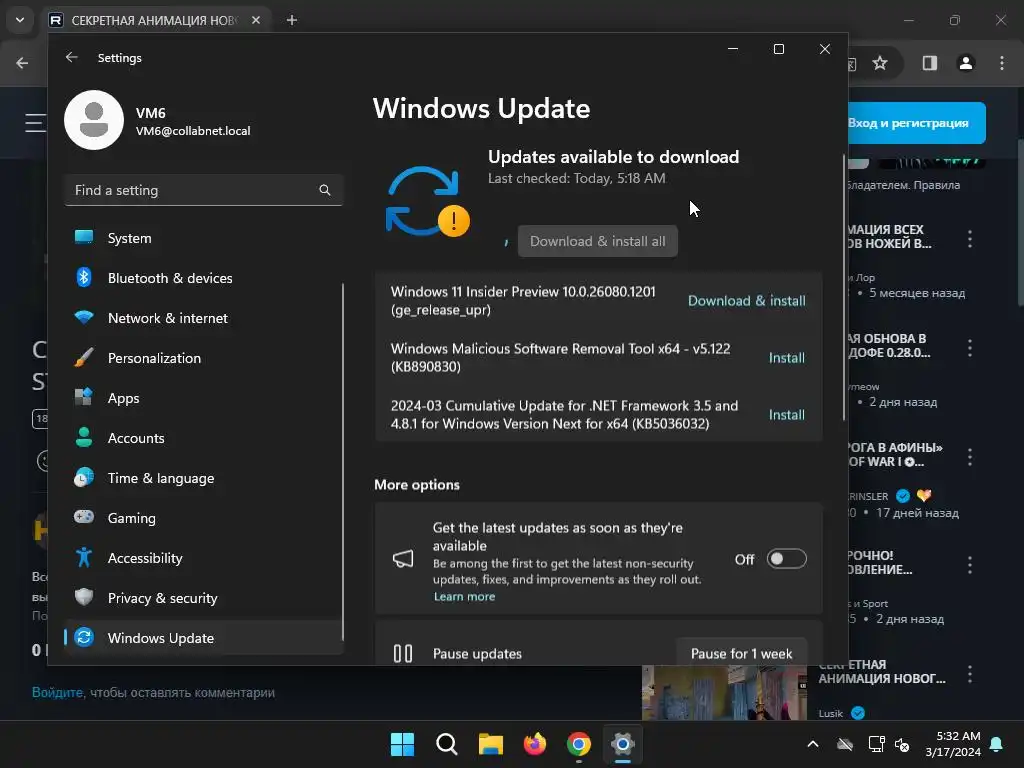The width and height of the screenshot is (1024, 768).
Task: Click the search magnifier in Find a setting
Action: (x=325, y=190)
